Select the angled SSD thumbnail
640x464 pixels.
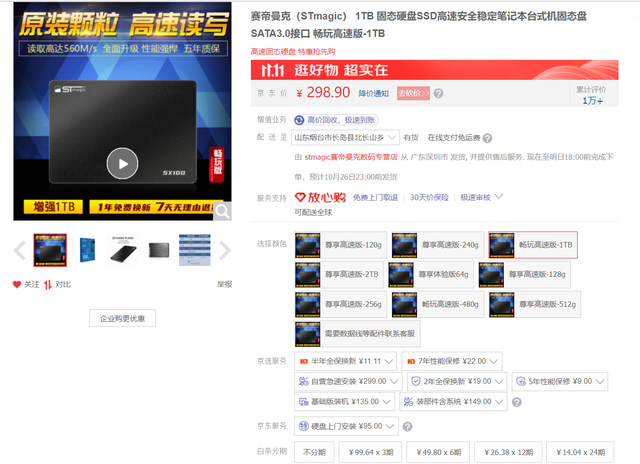coord(123,250)
